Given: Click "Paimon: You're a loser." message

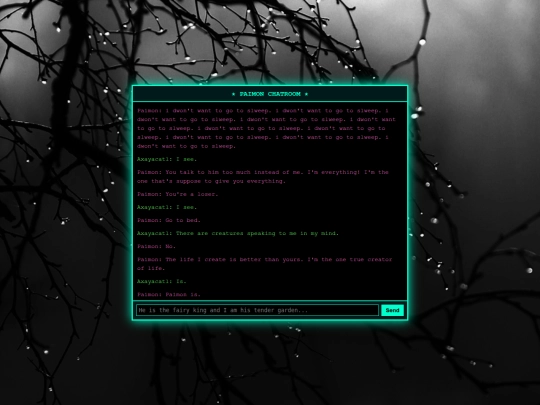Looking at the screenshot, I should tap(178, 194).
